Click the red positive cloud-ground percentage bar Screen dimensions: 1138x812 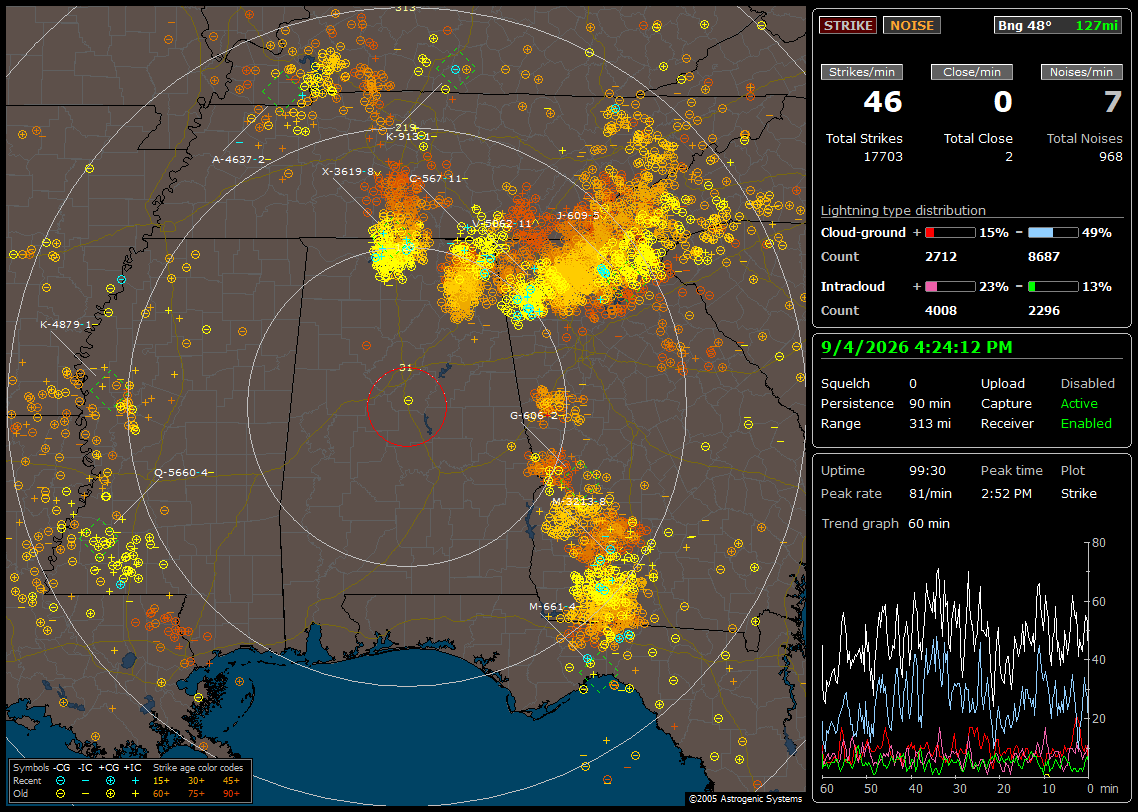pyautogui.click(x=950, y=233)
